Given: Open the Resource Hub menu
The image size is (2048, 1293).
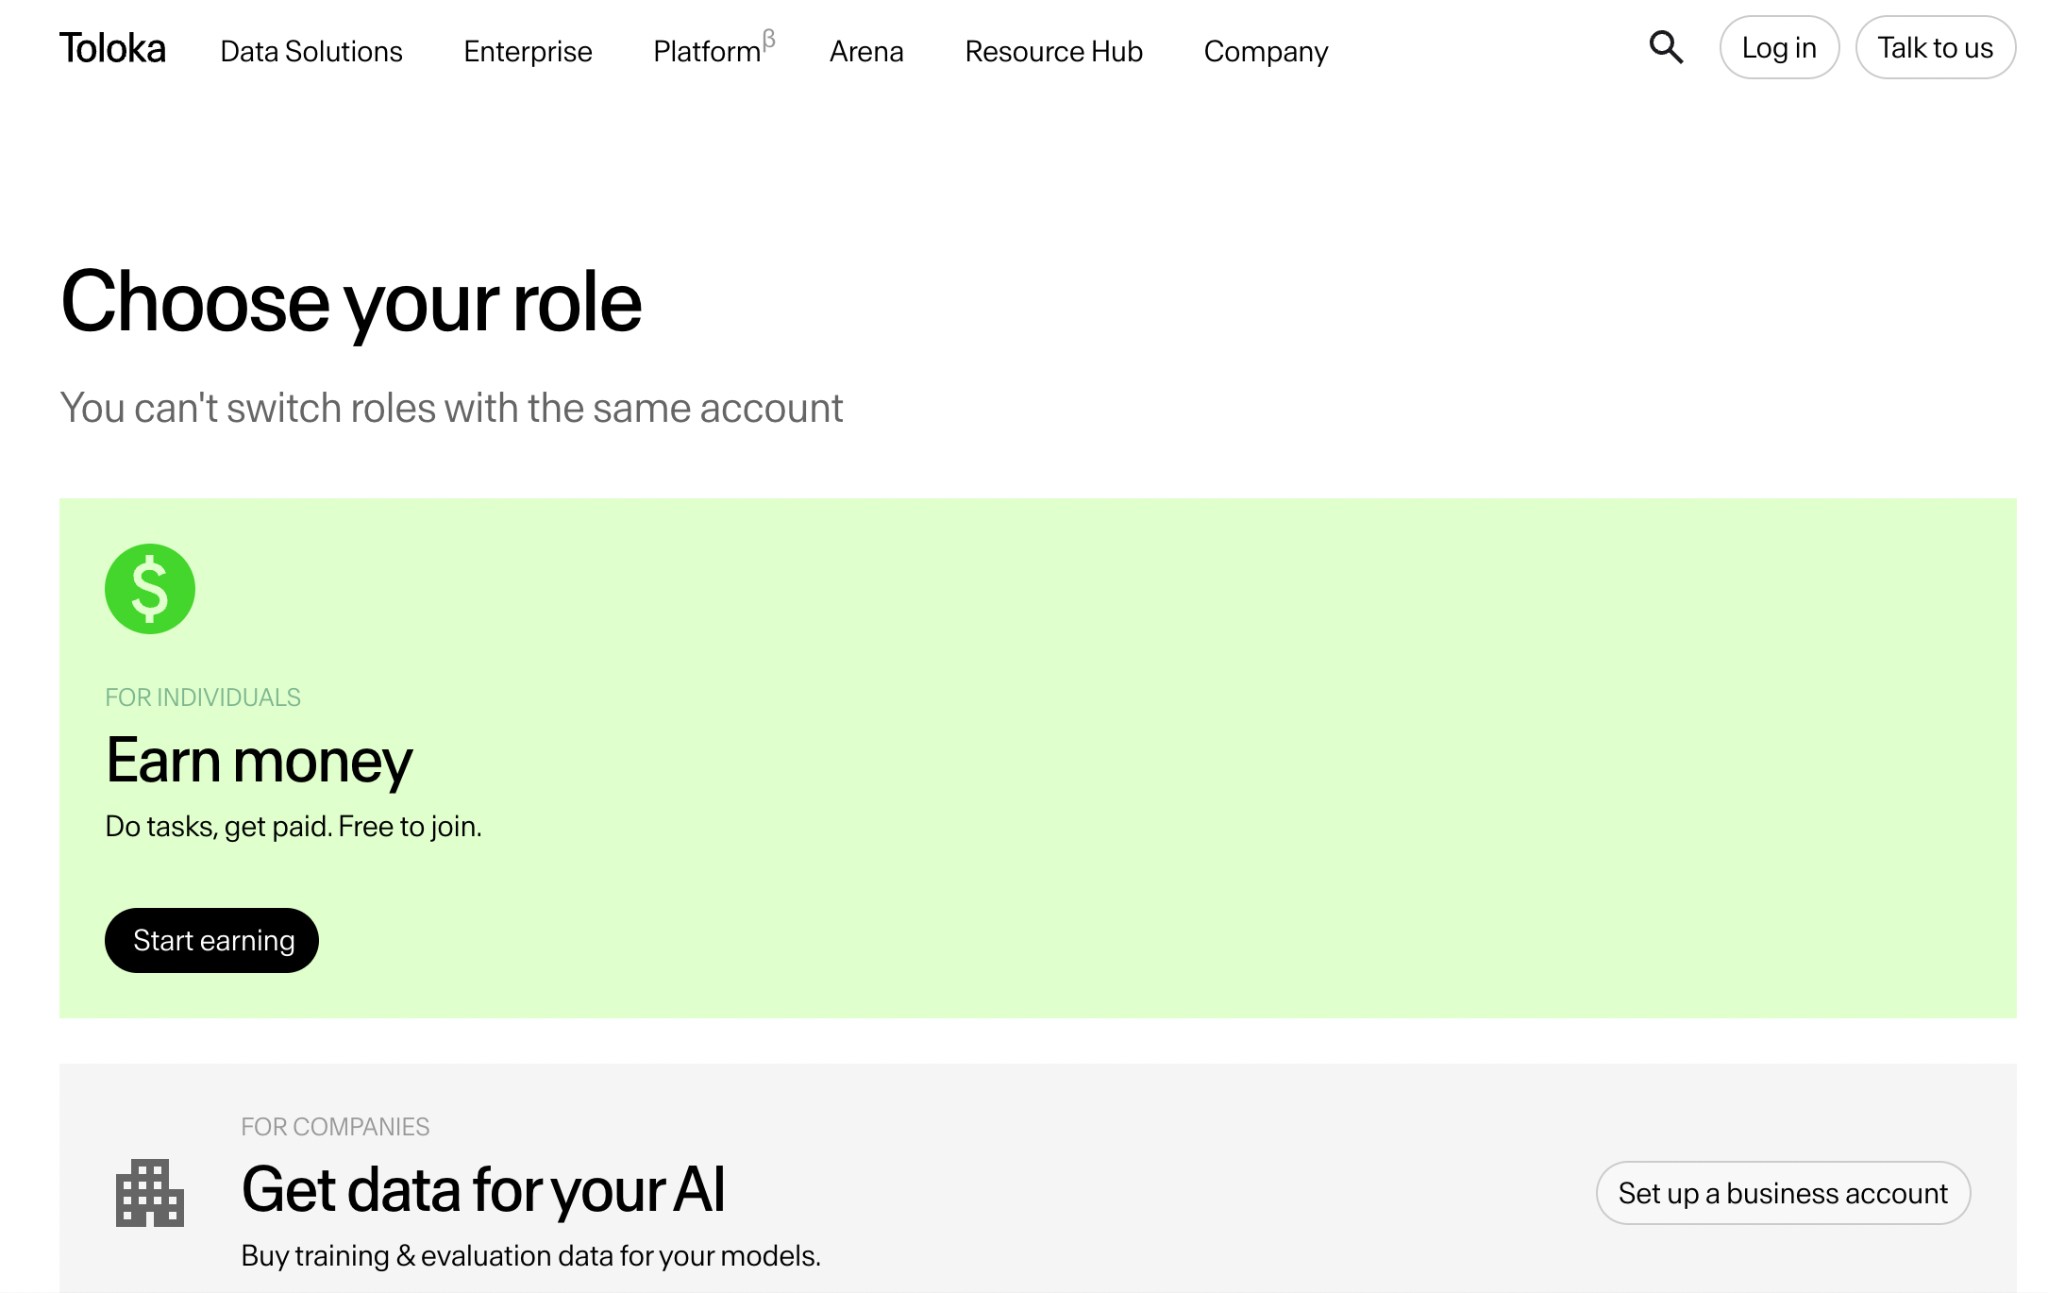Looking at the screenshot, I should pos(1053,51).
